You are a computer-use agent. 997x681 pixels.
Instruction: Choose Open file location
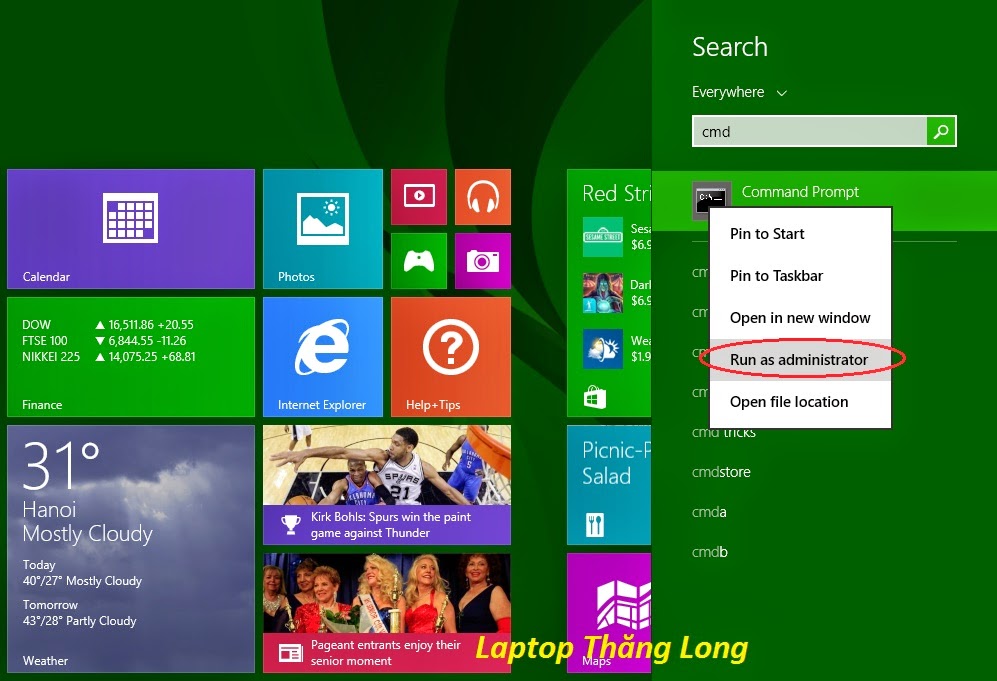coord(801,402)
